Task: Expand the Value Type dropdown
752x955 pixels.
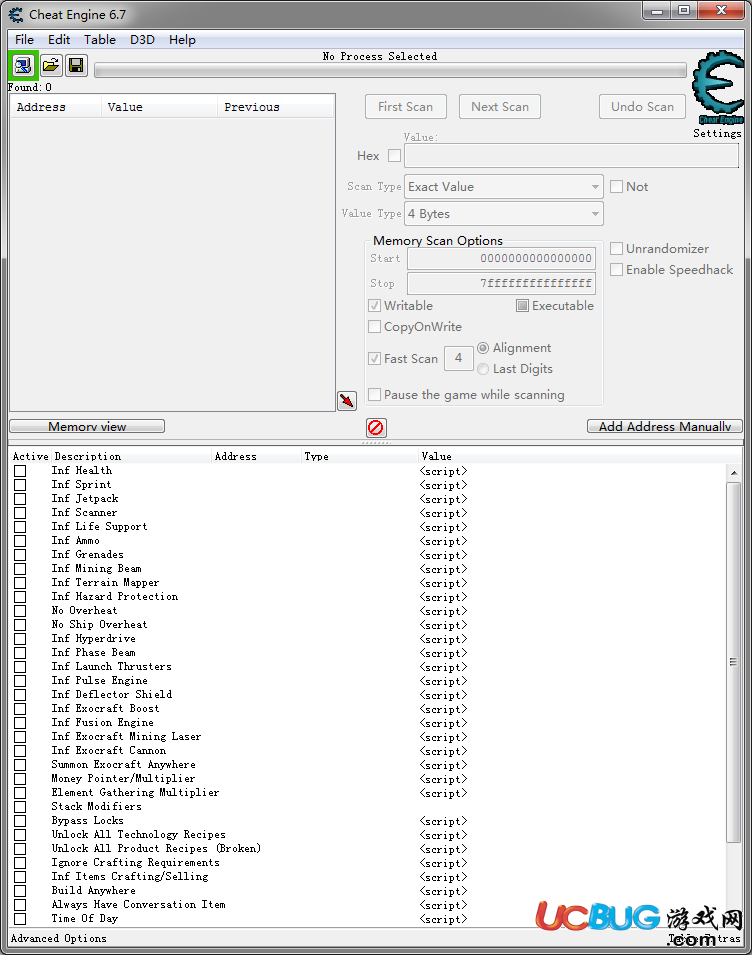Action: 504,214
